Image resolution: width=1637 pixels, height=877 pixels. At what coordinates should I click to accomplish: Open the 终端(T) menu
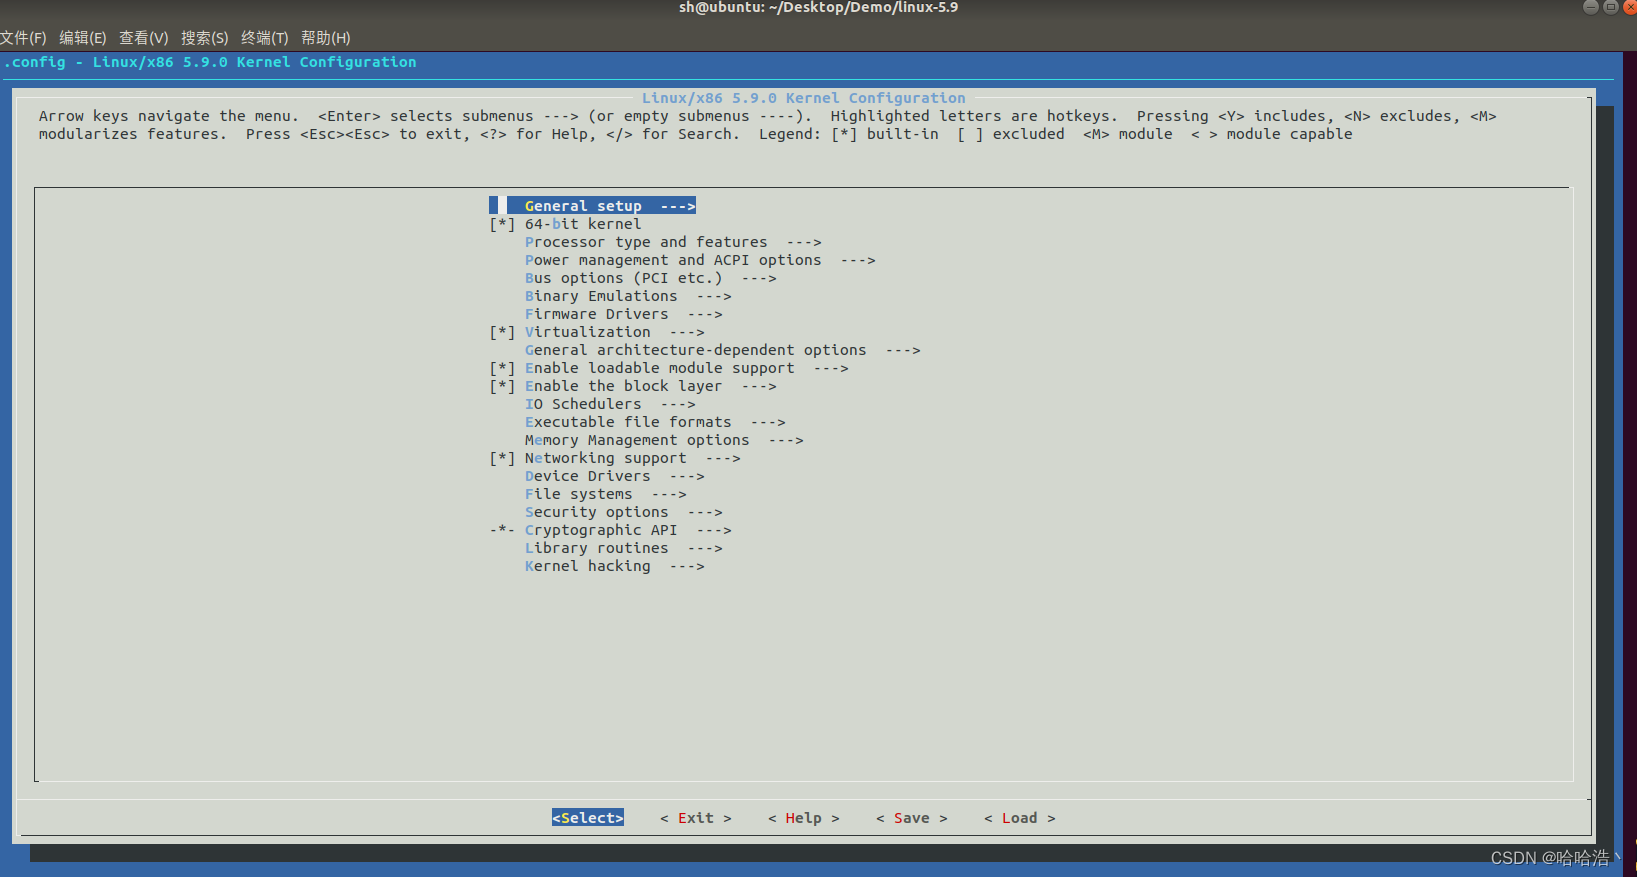[x=265, y=38]
